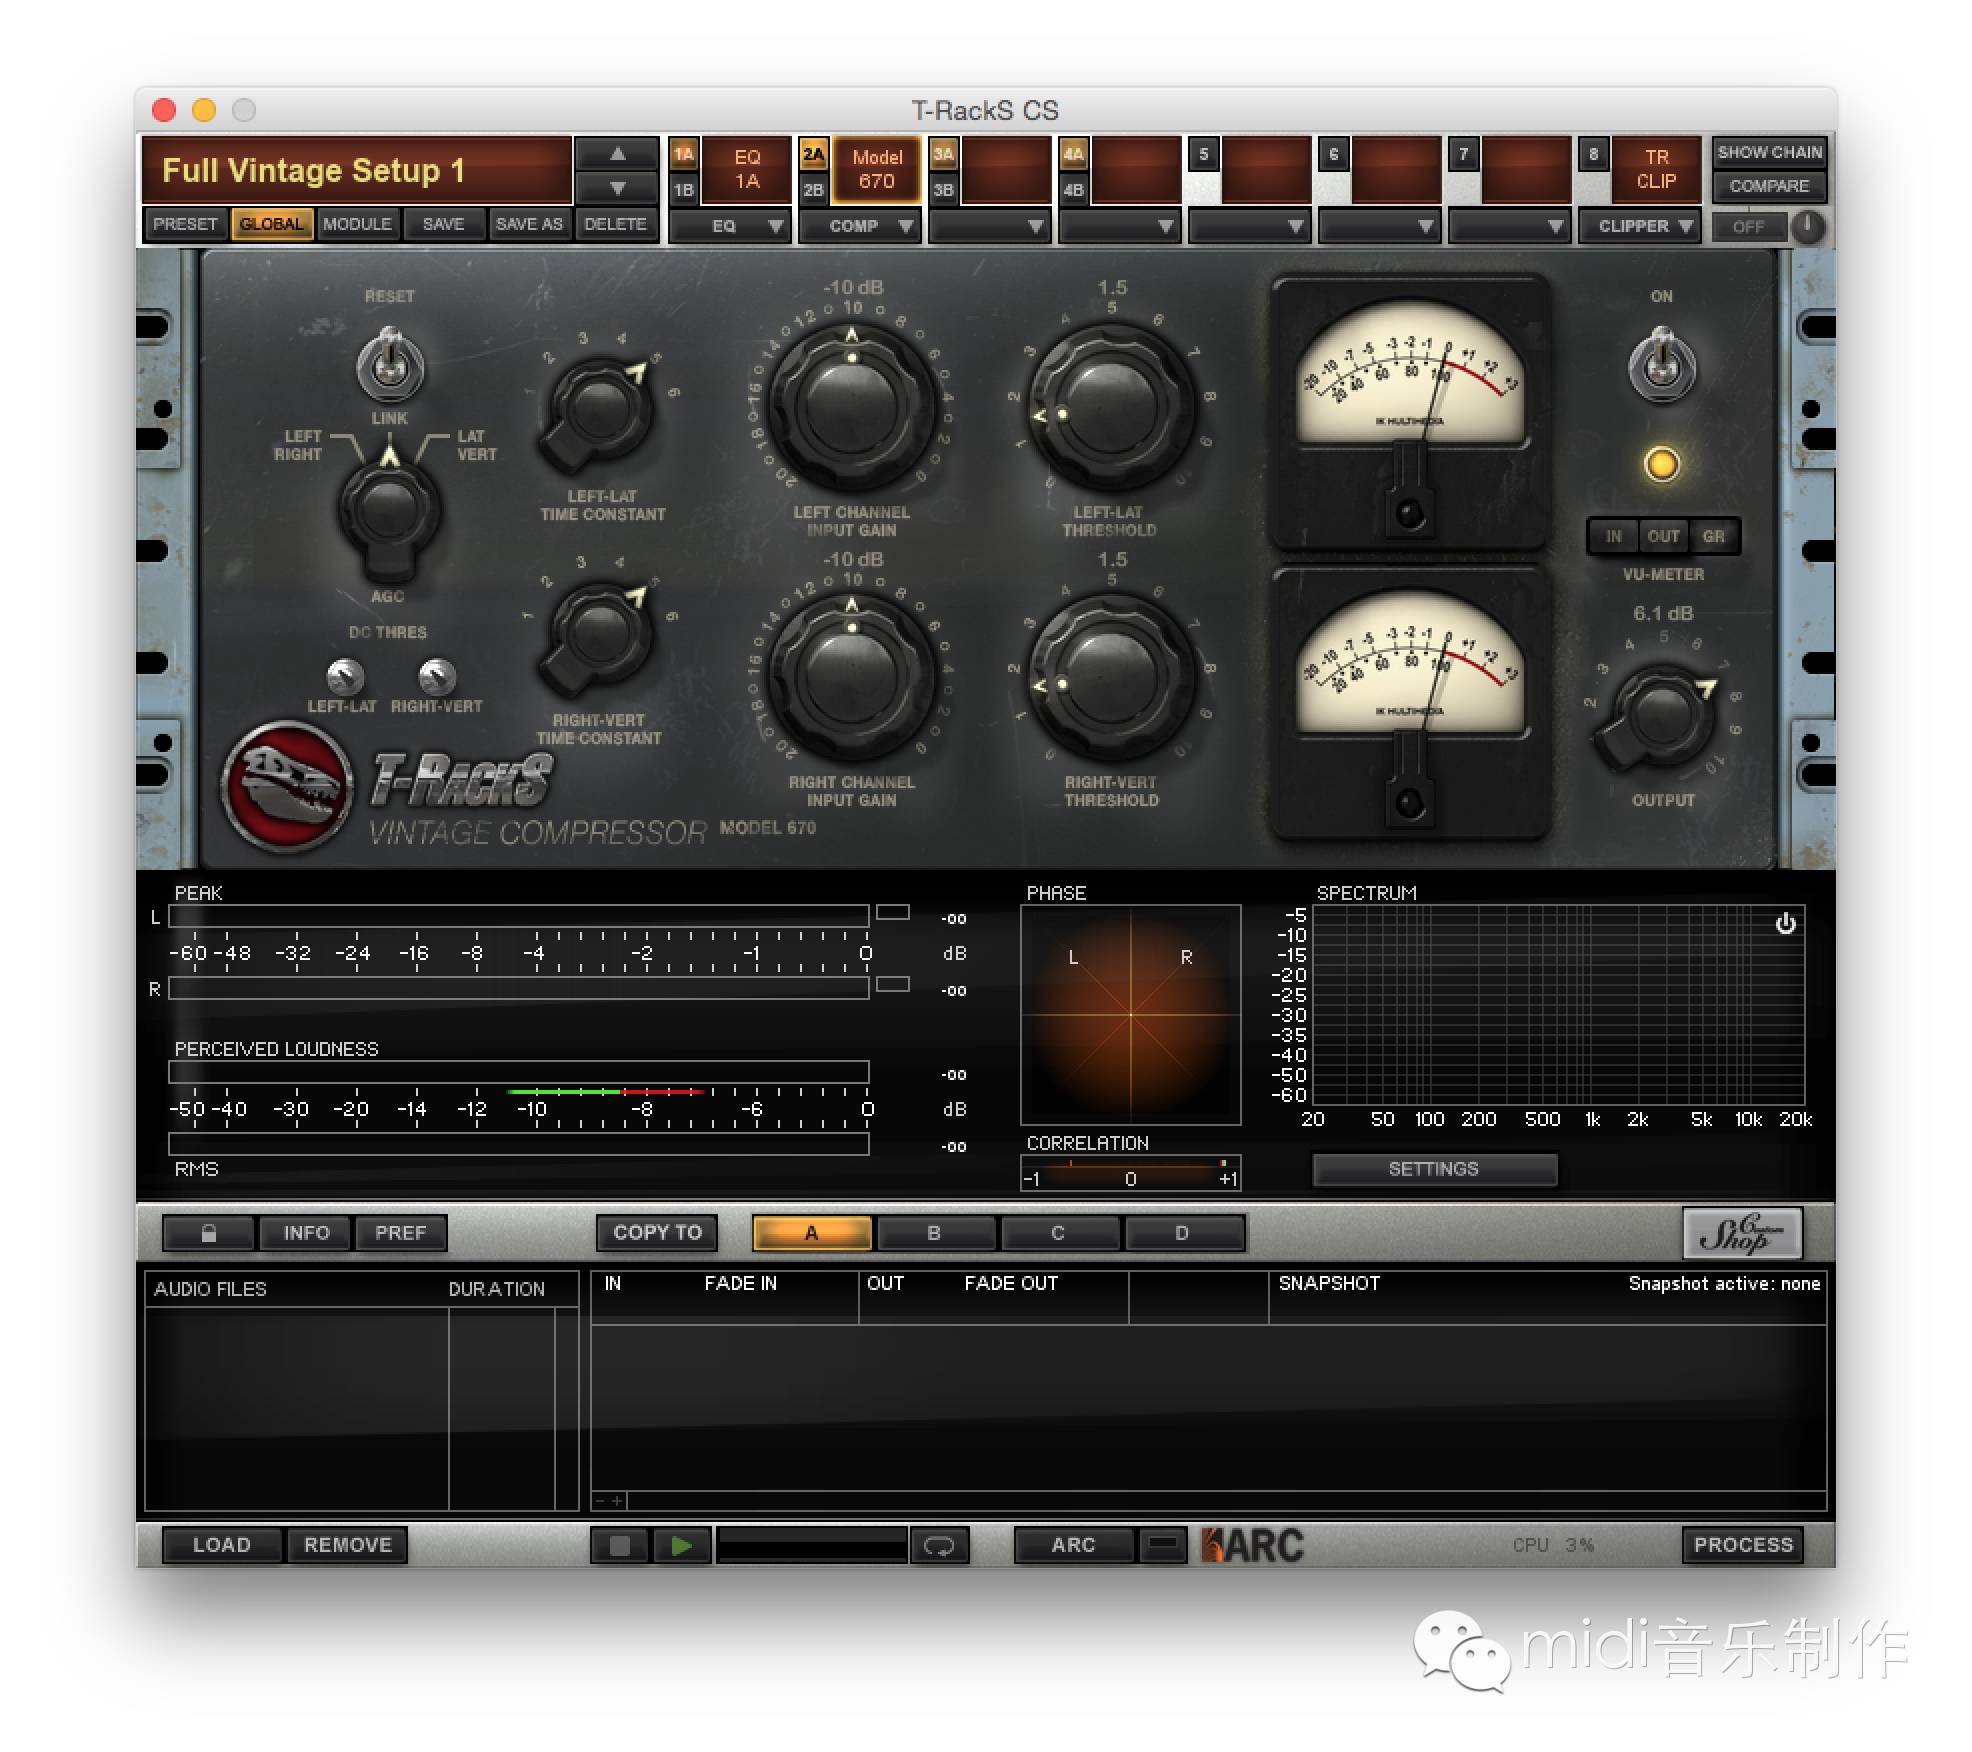Click the SHOW CHAIN button

pos(1768,152)
